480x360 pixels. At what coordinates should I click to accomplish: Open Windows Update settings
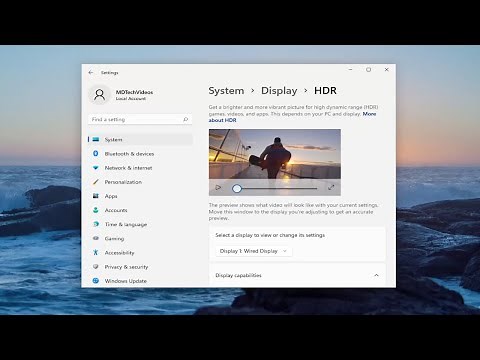point(140,281)
